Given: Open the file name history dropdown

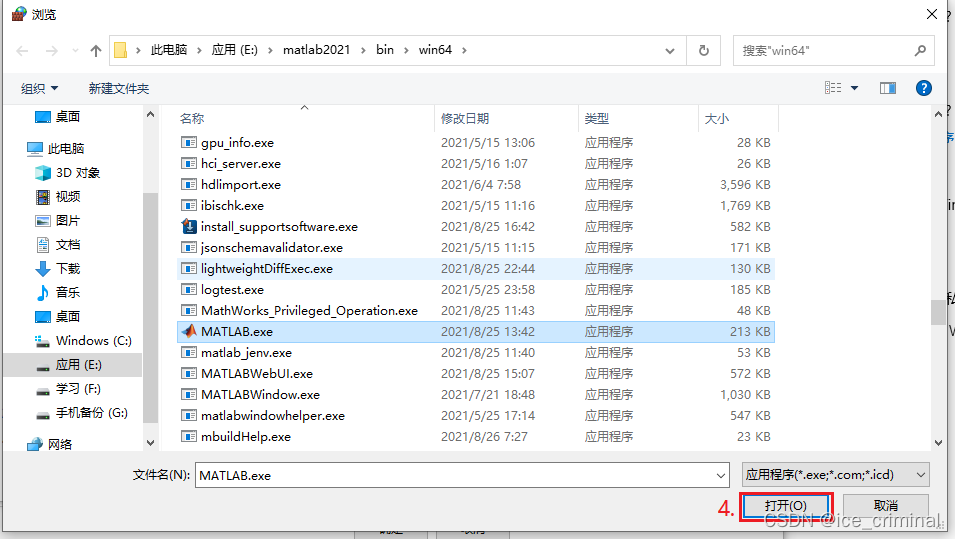Looking at the screenshot, I should (x=721, y=475).
